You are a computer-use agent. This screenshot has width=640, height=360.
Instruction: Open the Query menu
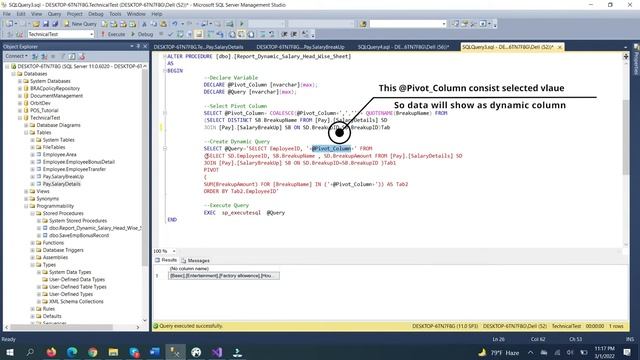click(54, 14)
